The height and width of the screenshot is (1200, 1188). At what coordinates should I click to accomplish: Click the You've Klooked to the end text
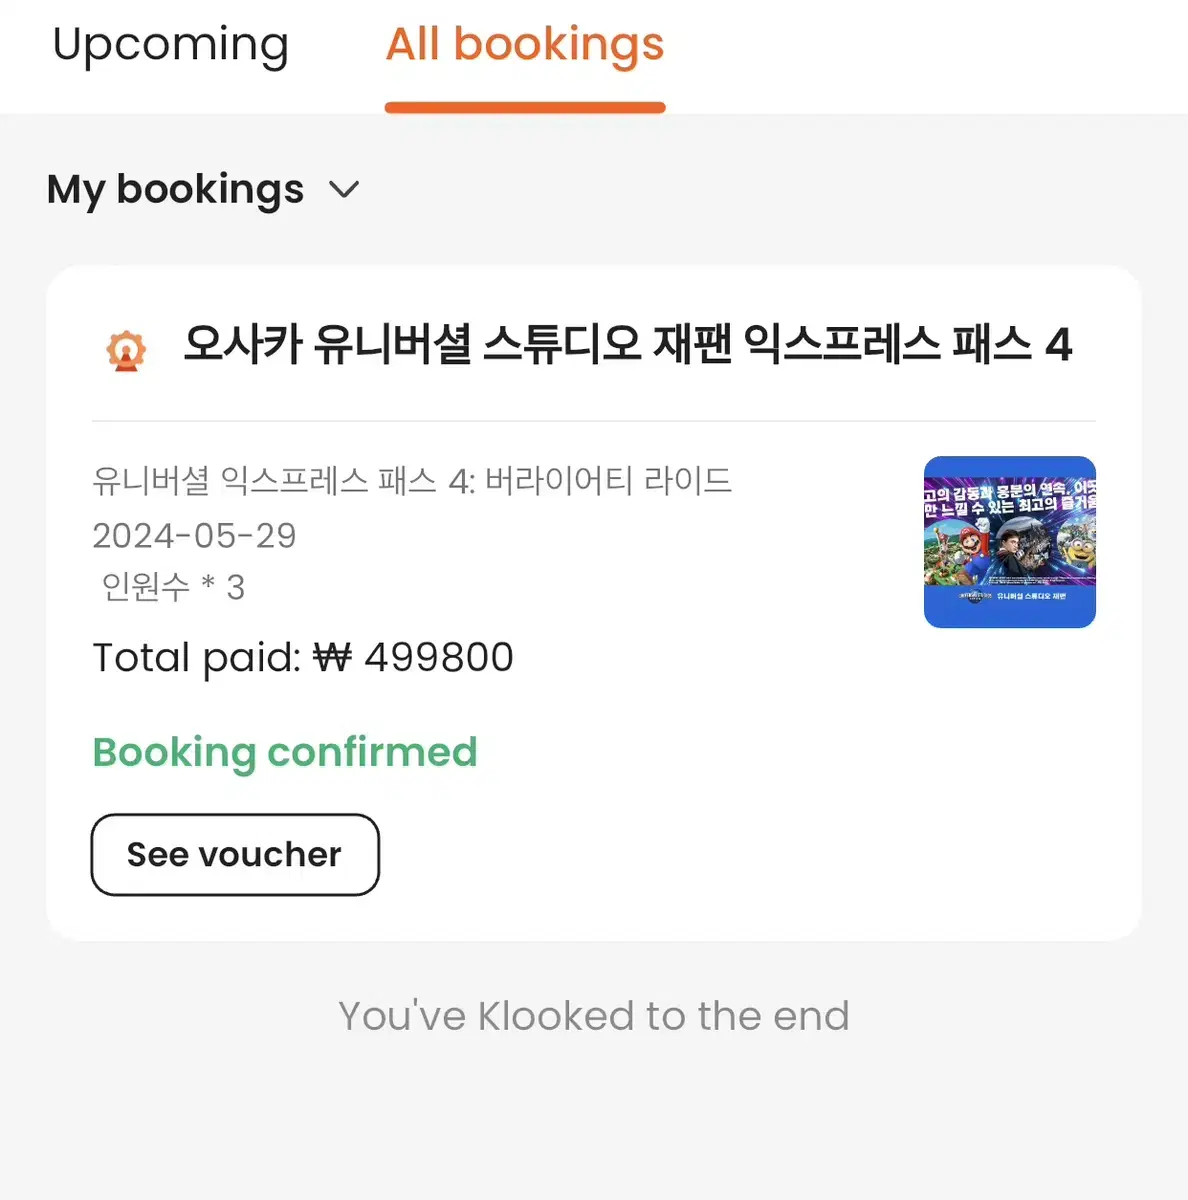pyautogui.click(x=594, y=1016)
